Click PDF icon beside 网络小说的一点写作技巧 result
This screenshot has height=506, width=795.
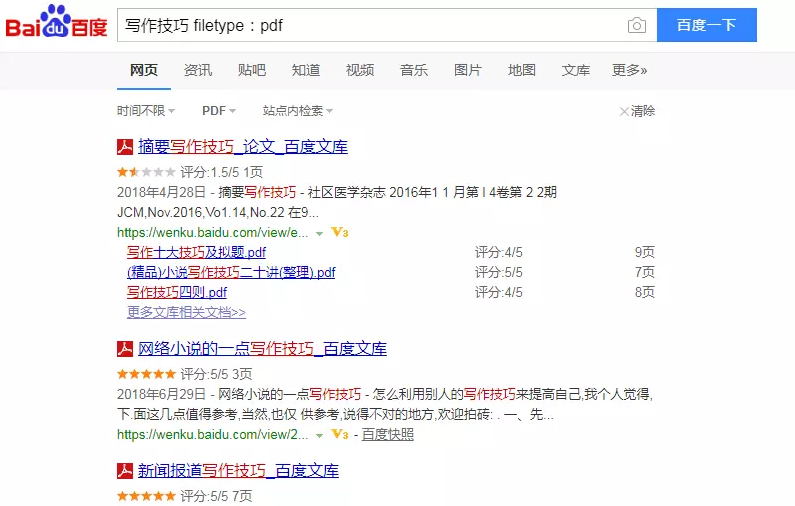point(125,349)
